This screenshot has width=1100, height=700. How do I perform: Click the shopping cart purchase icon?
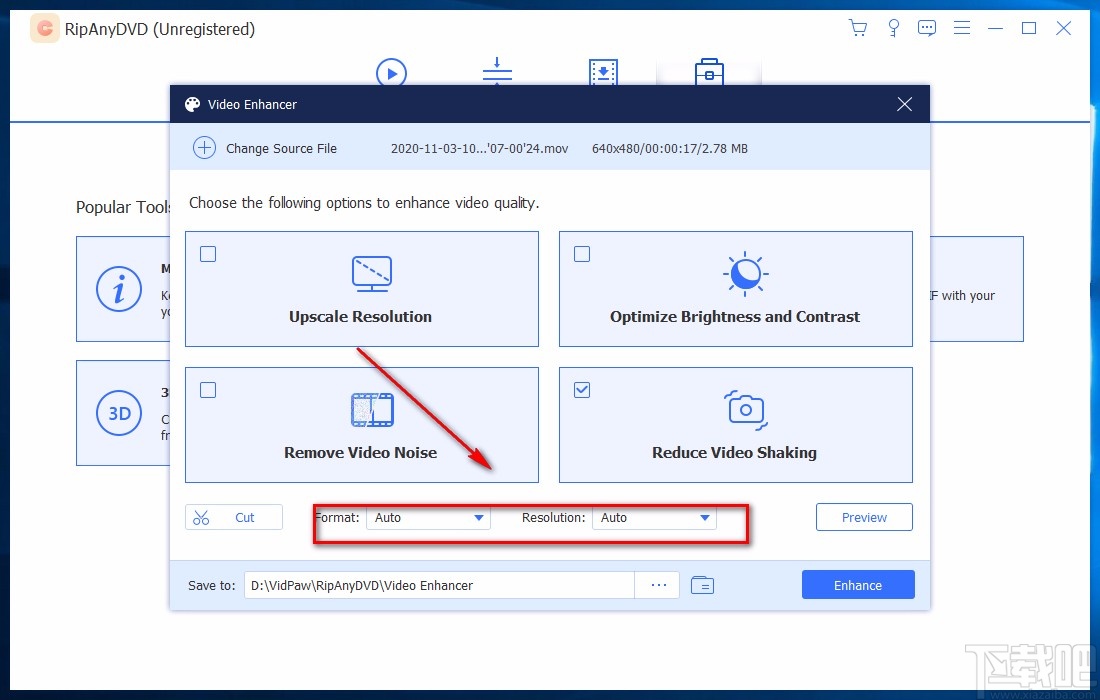pyautogui.click(x=858, y=28)
